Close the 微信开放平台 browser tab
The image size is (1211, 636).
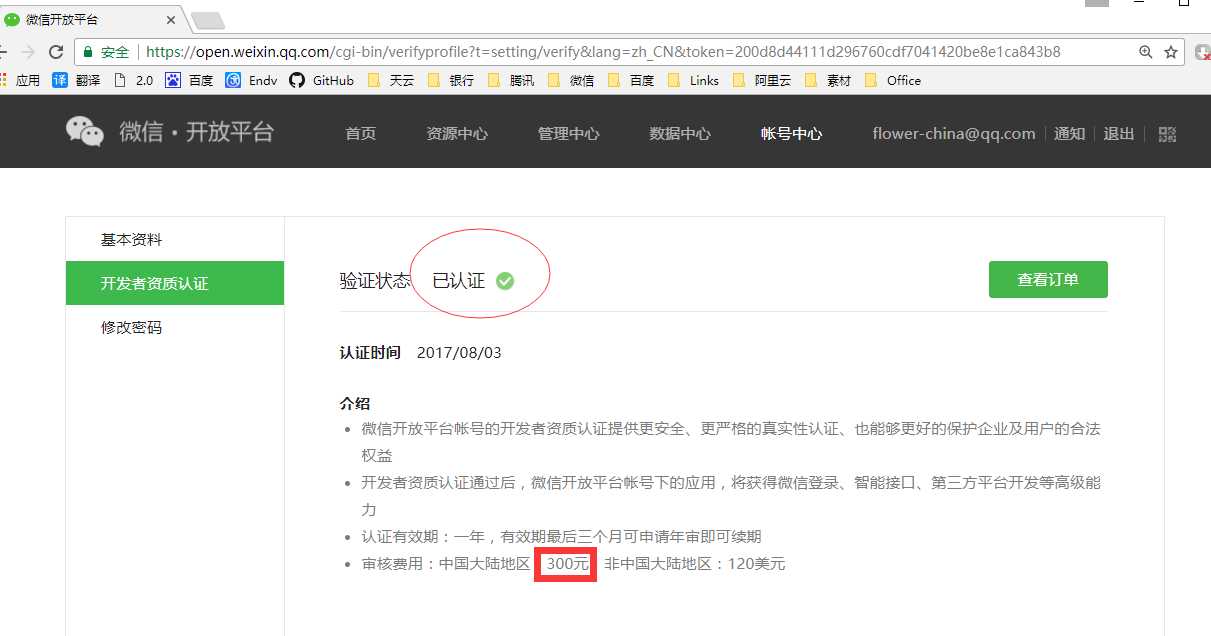click(x=171, y=20)
